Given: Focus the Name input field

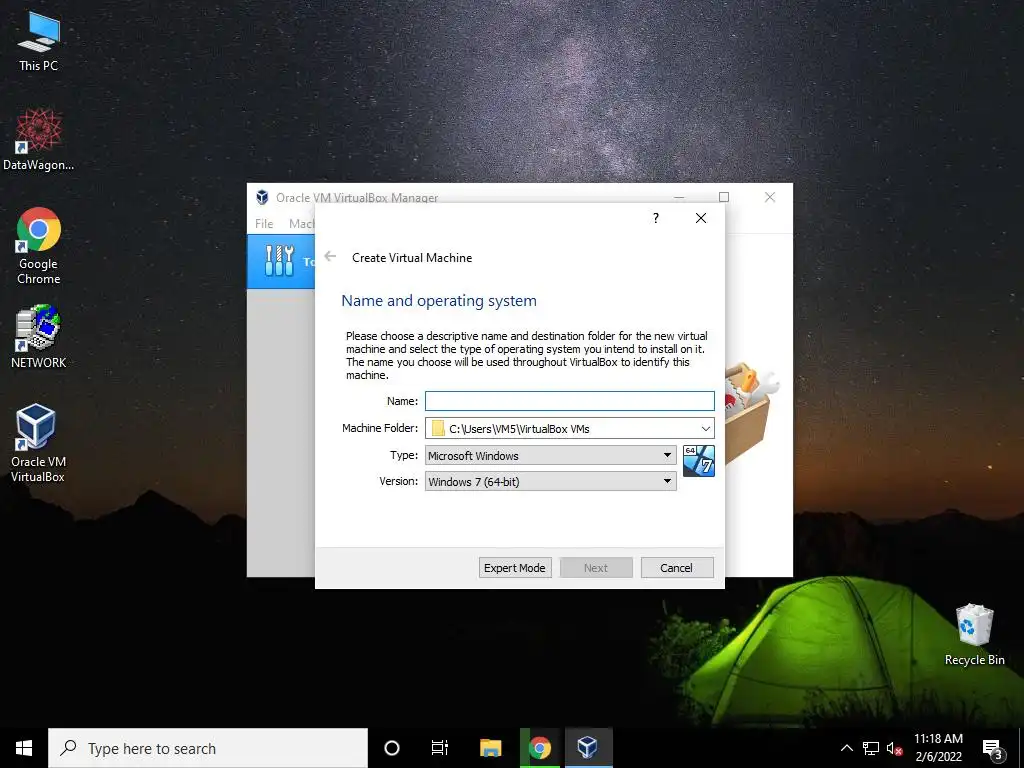Looking at the screenshot, I should click(x=569, y=401).
